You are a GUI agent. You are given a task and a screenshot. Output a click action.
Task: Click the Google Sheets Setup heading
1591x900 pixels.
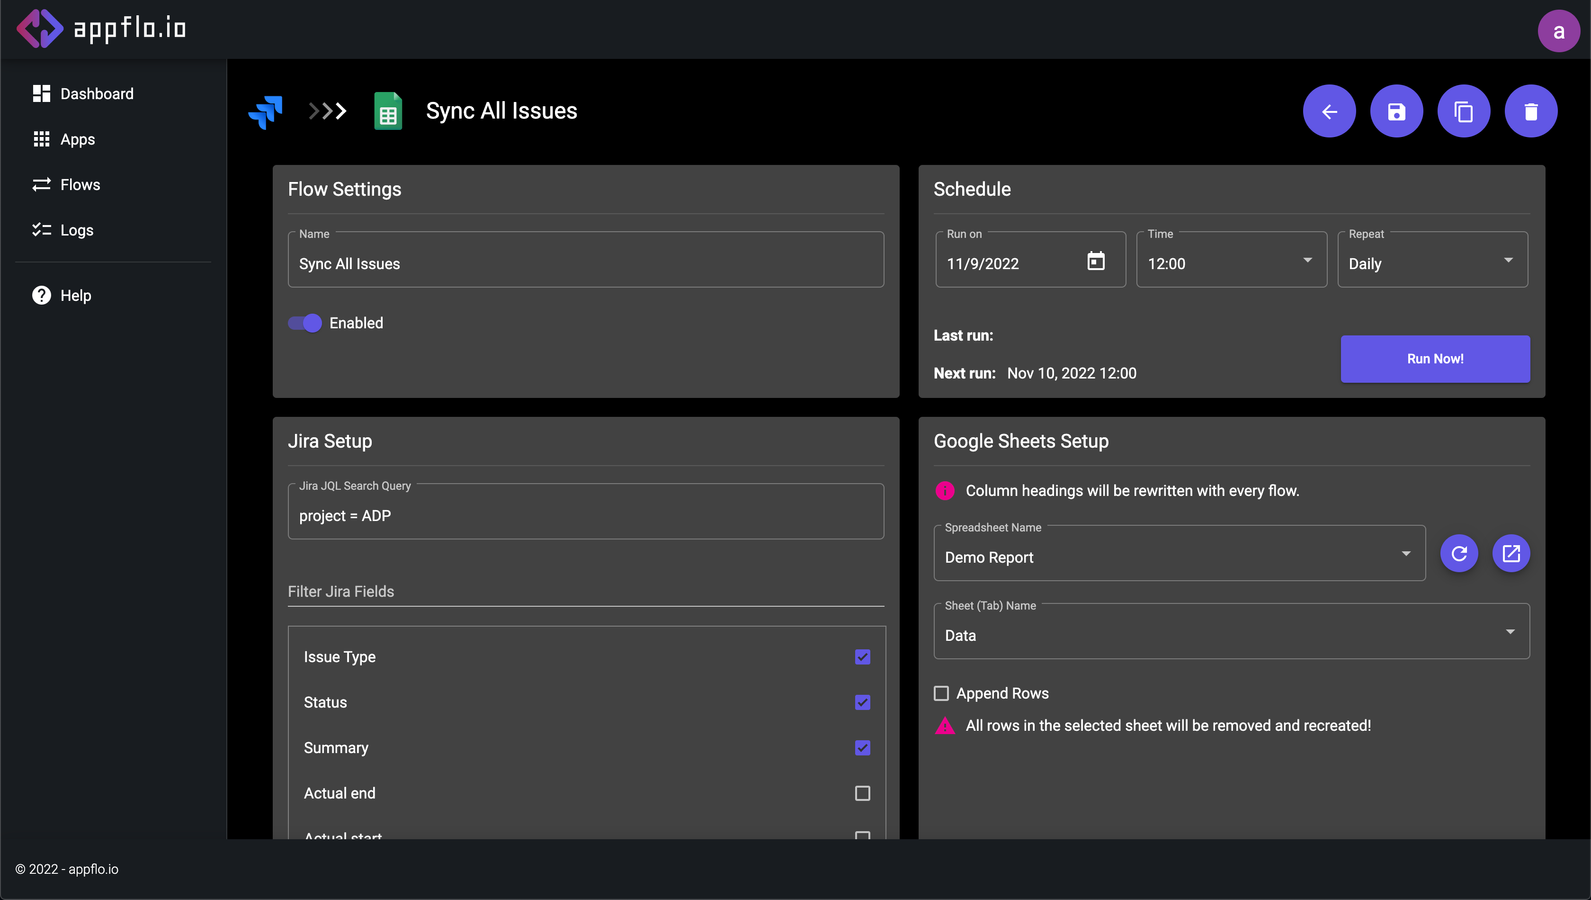point(1021,442)
